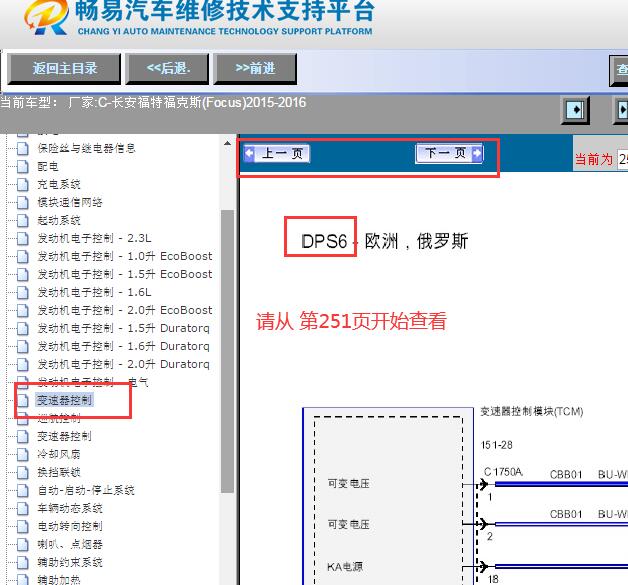This screenshot has height=585, width=628.
Task: Click the tree panel scrollbar thumb
Action: pos(227,351)
